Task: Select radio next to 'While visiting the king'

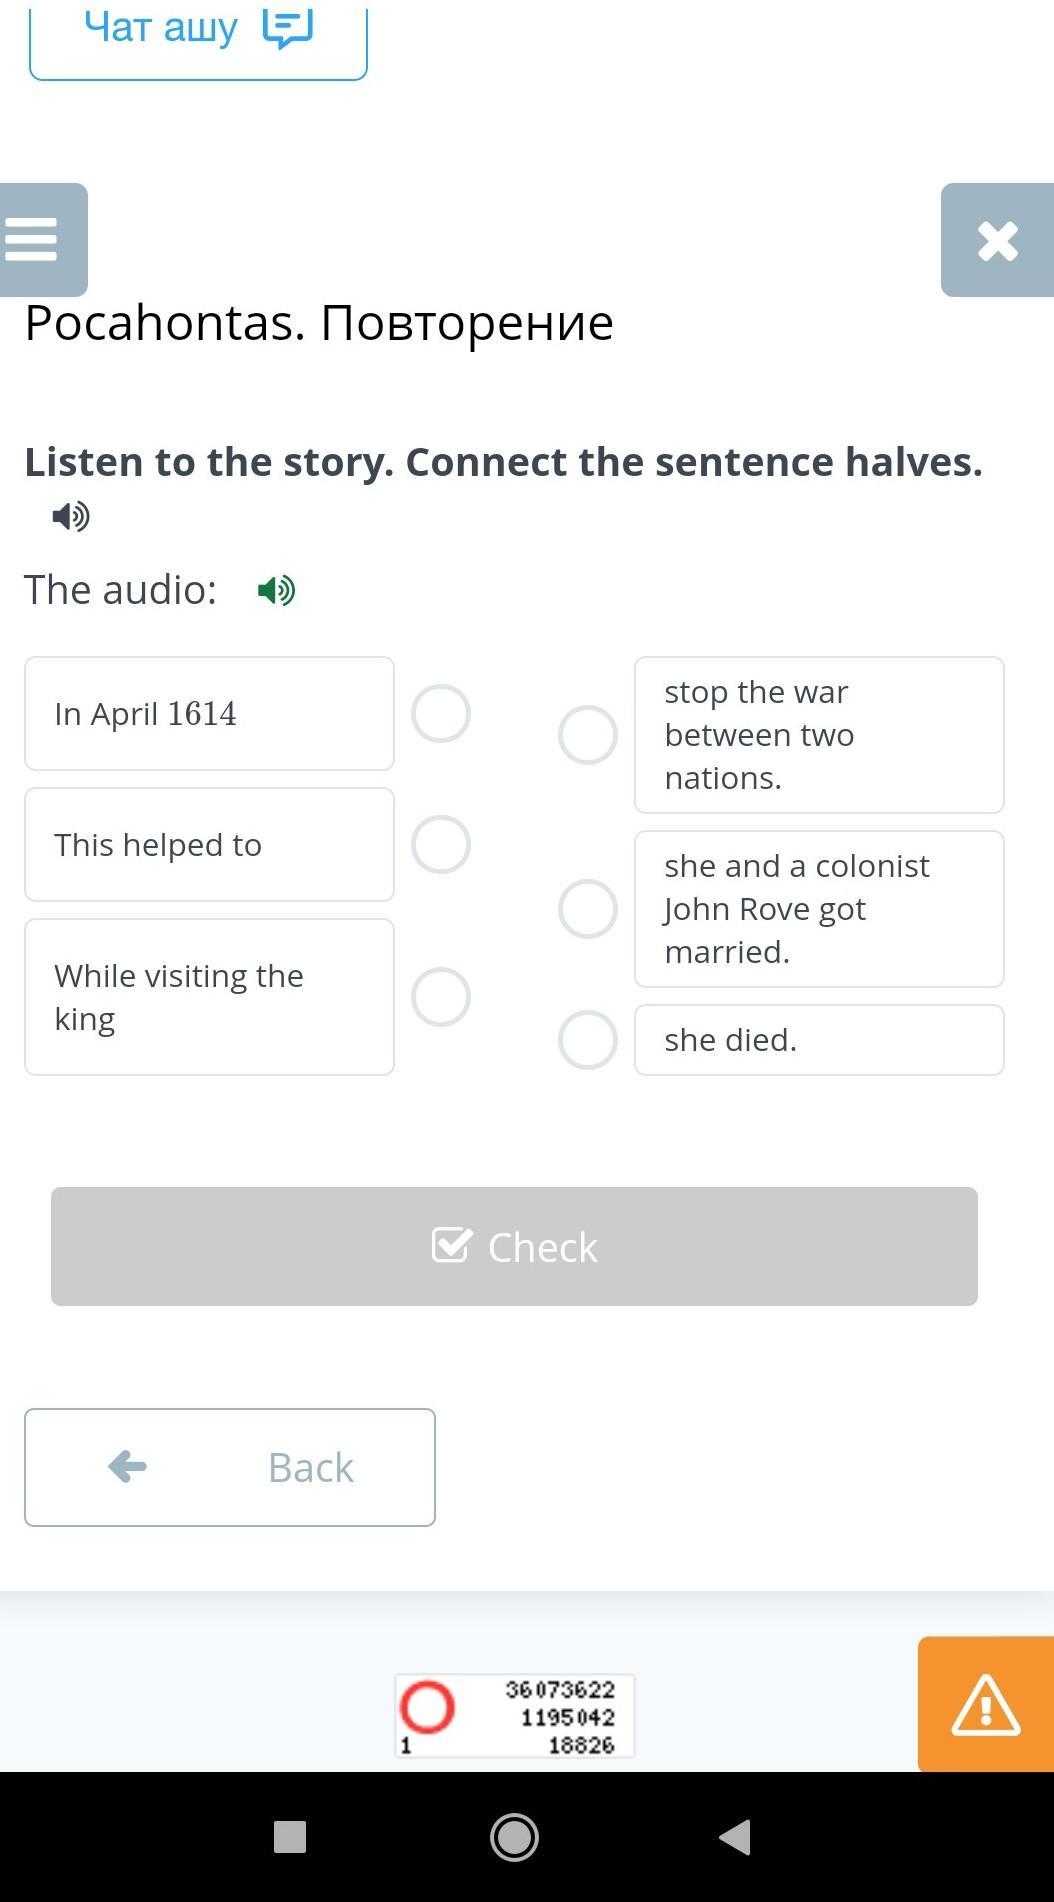Action: [x=441, y=997]
